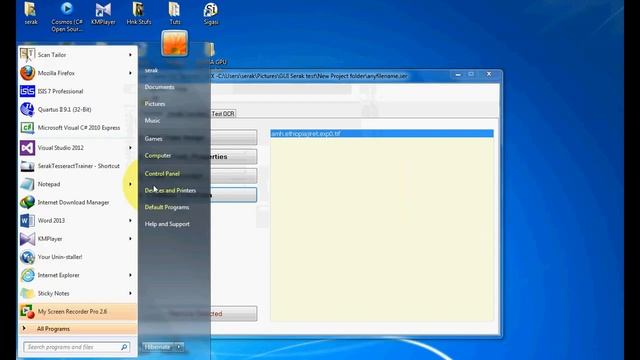The height and width of the screenshot is (360, 640).
Task: Open serak user folder link
Action: click(151, 70)
